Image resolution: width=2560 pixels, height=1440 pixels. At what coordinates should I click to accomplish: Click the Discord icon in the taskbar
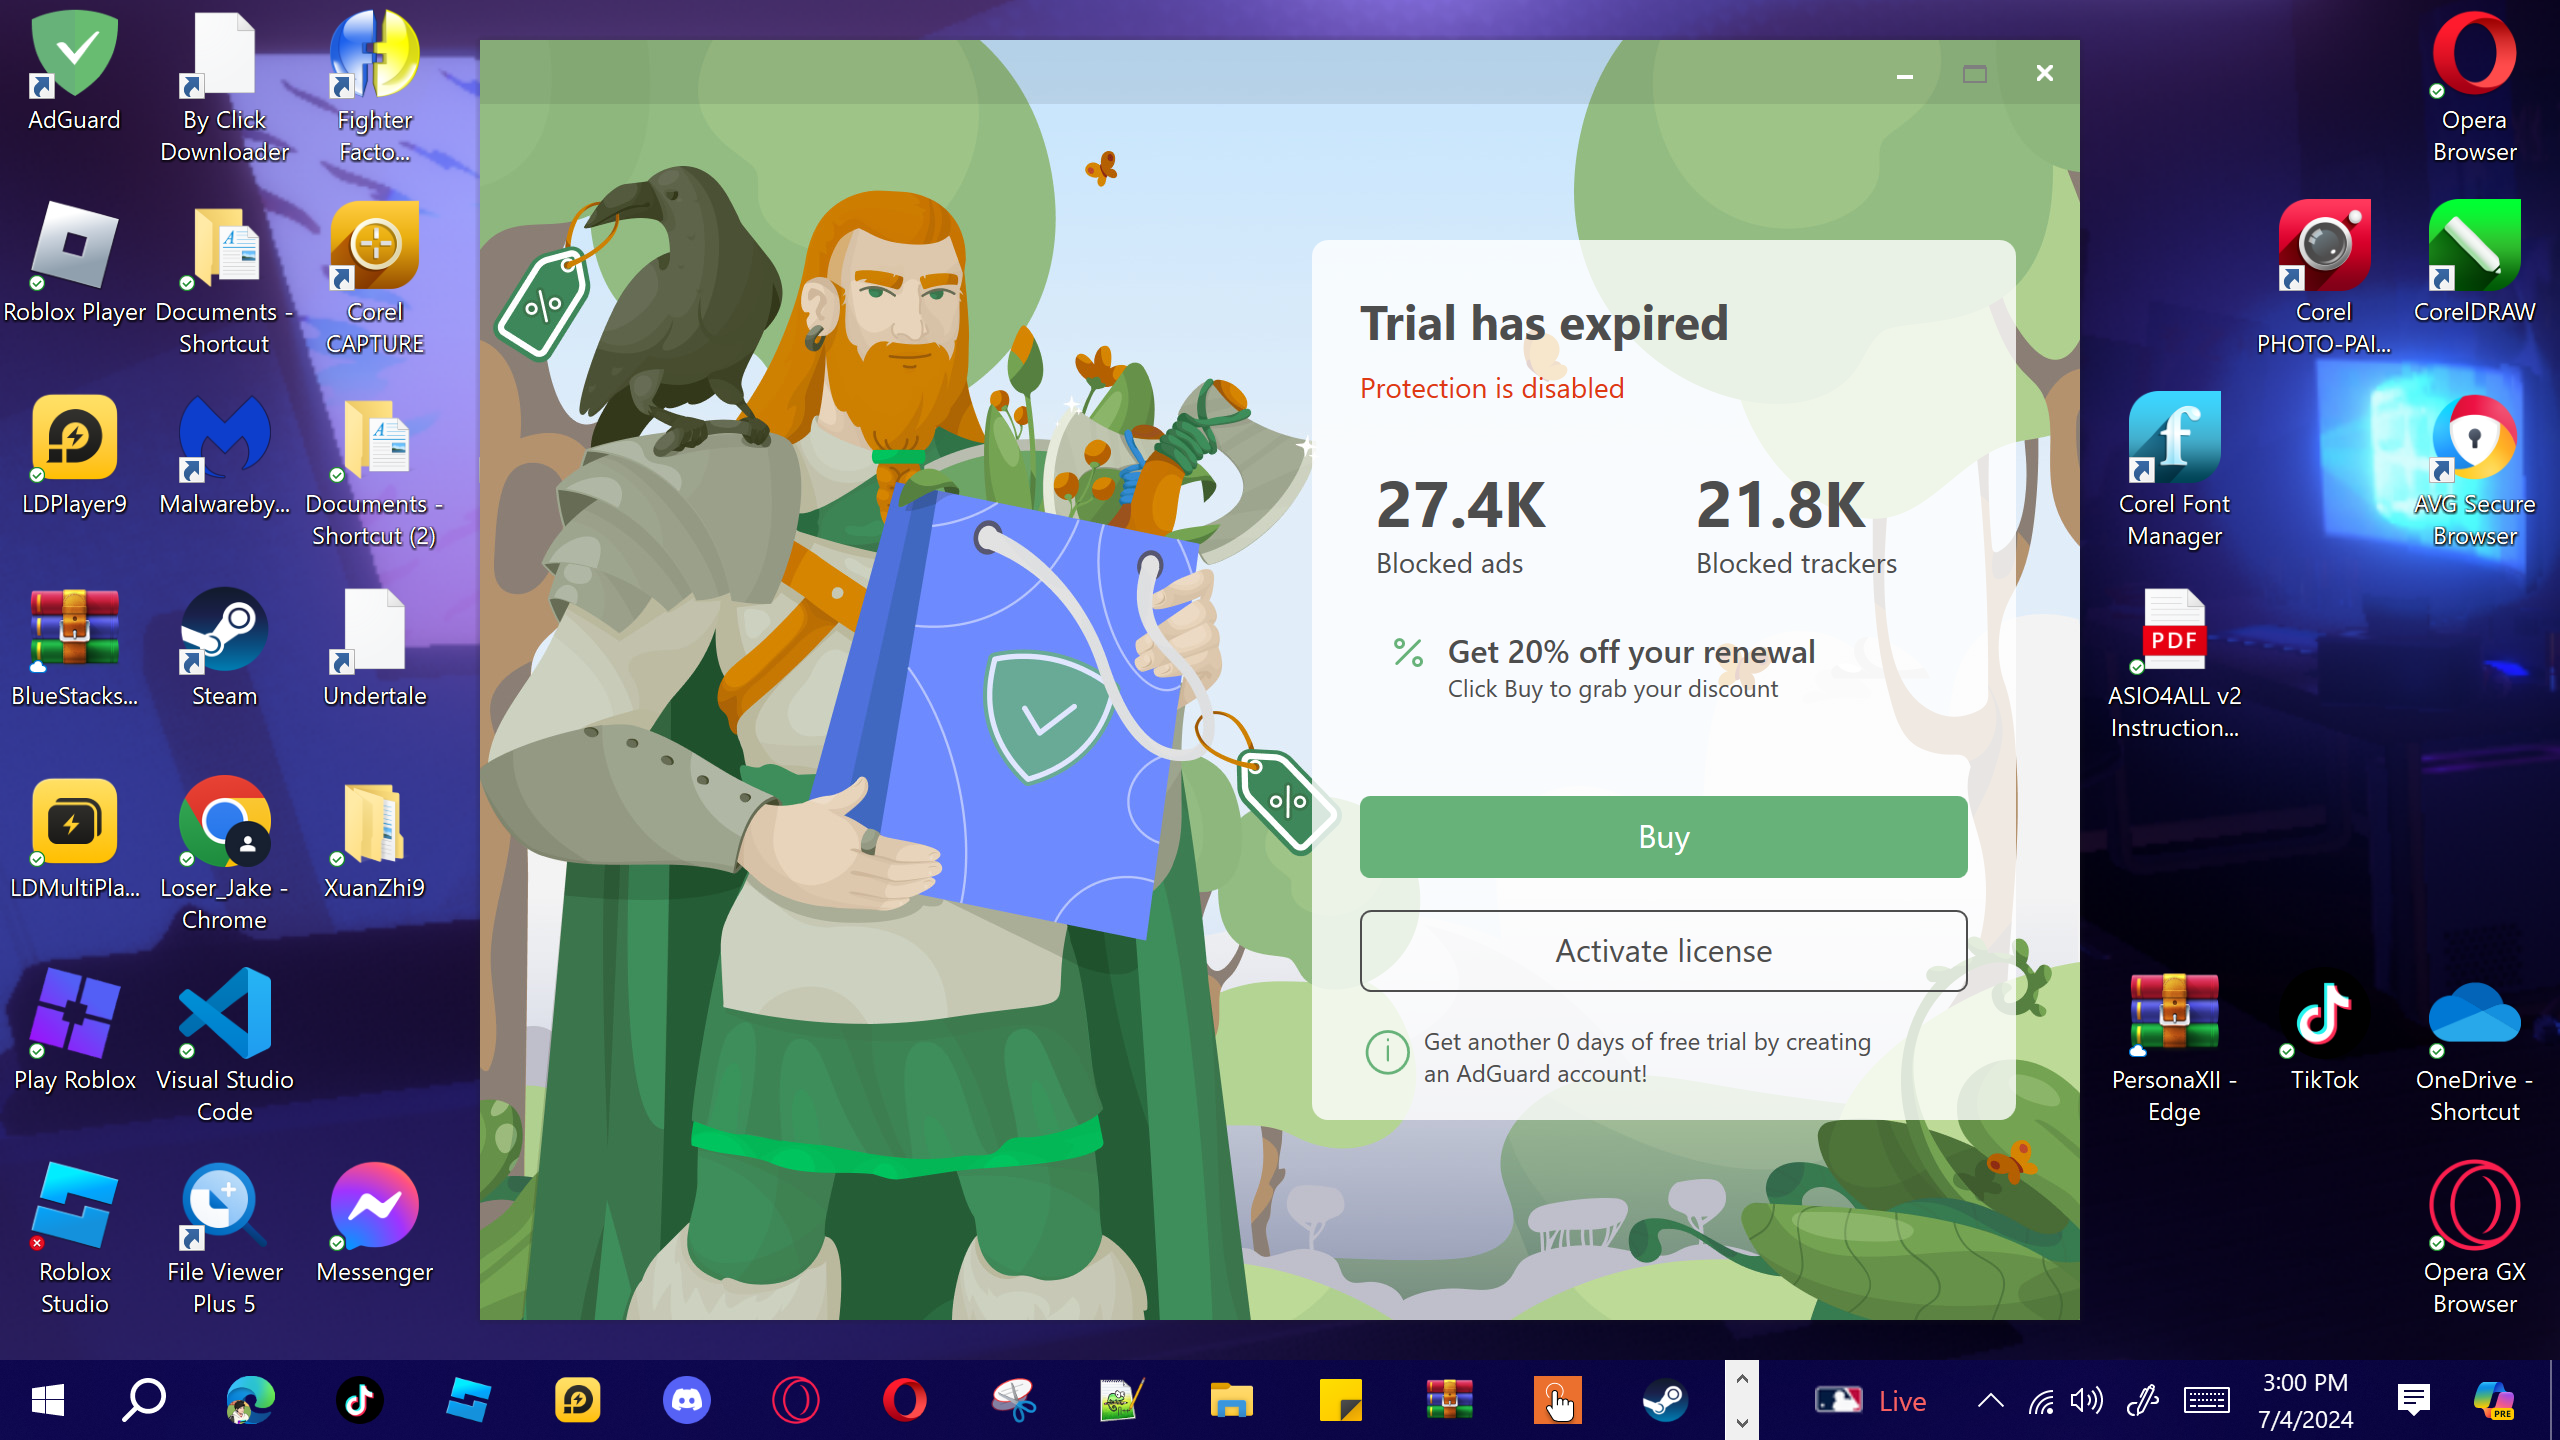click(687, 1400)
